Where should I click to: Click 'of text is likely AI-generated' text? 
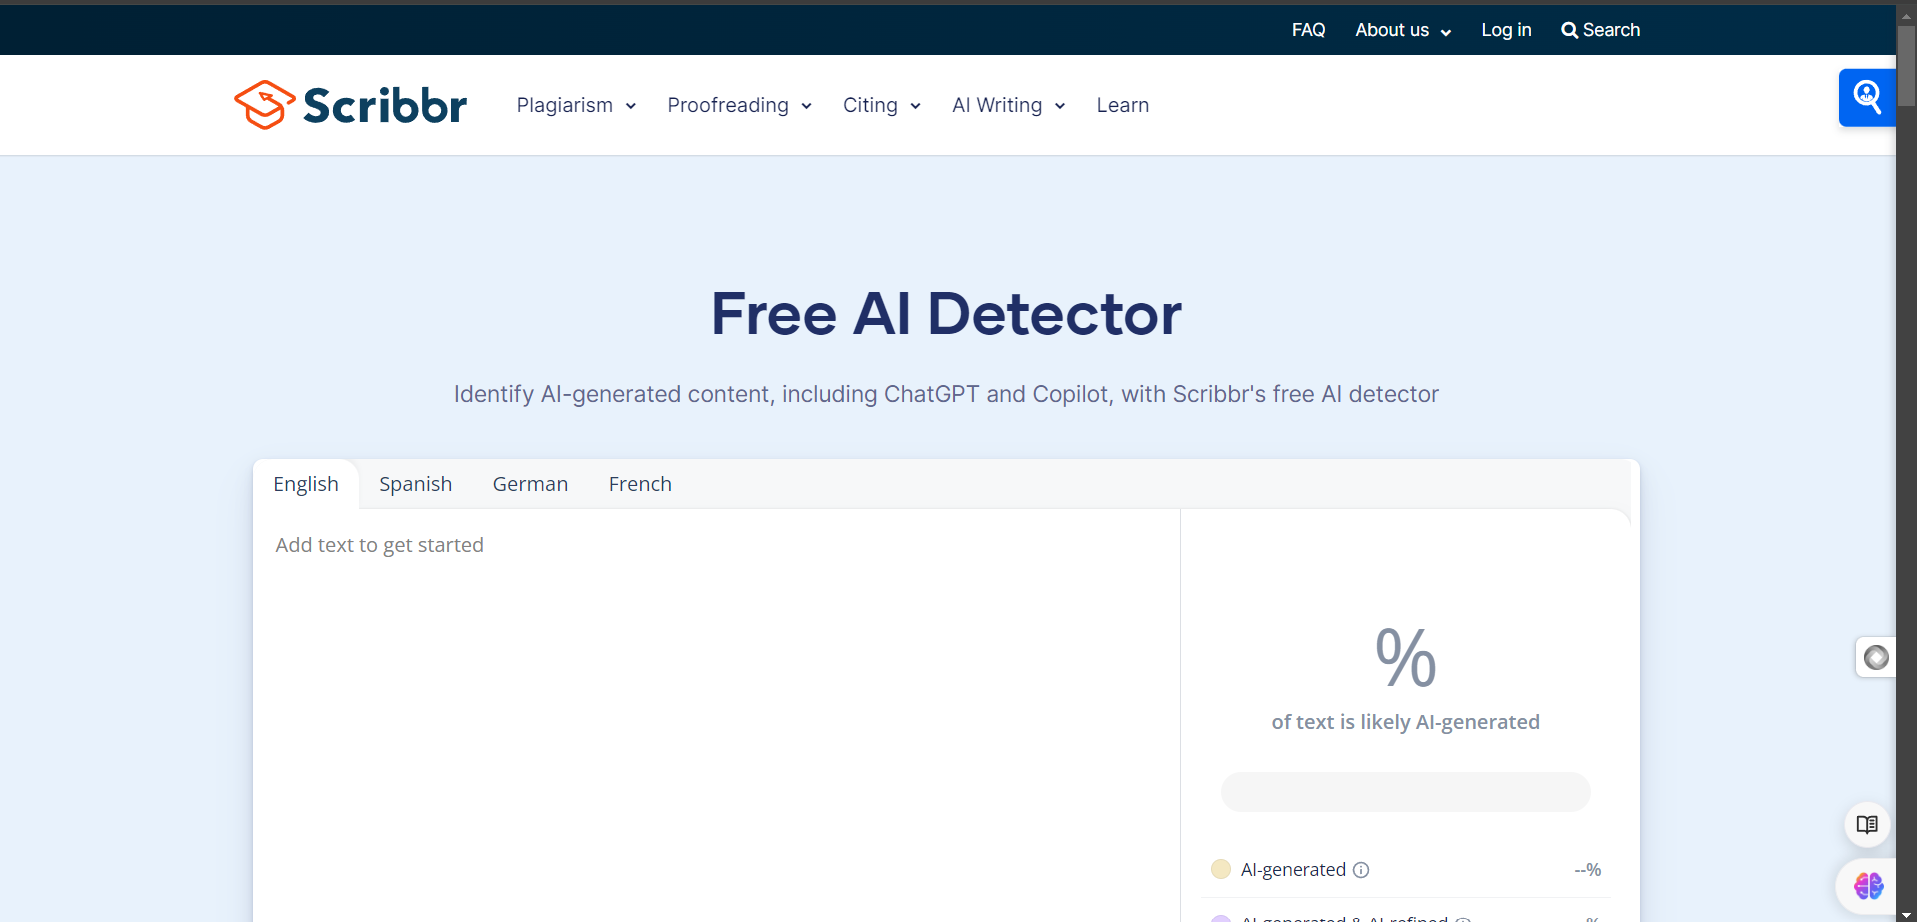click(1405, 722)
